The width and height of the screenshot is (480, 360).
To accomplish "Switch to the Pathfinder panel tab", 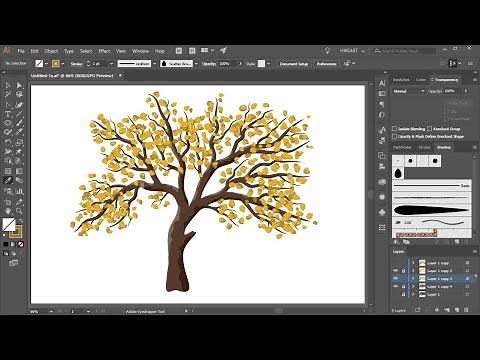I will pos(402,147).
